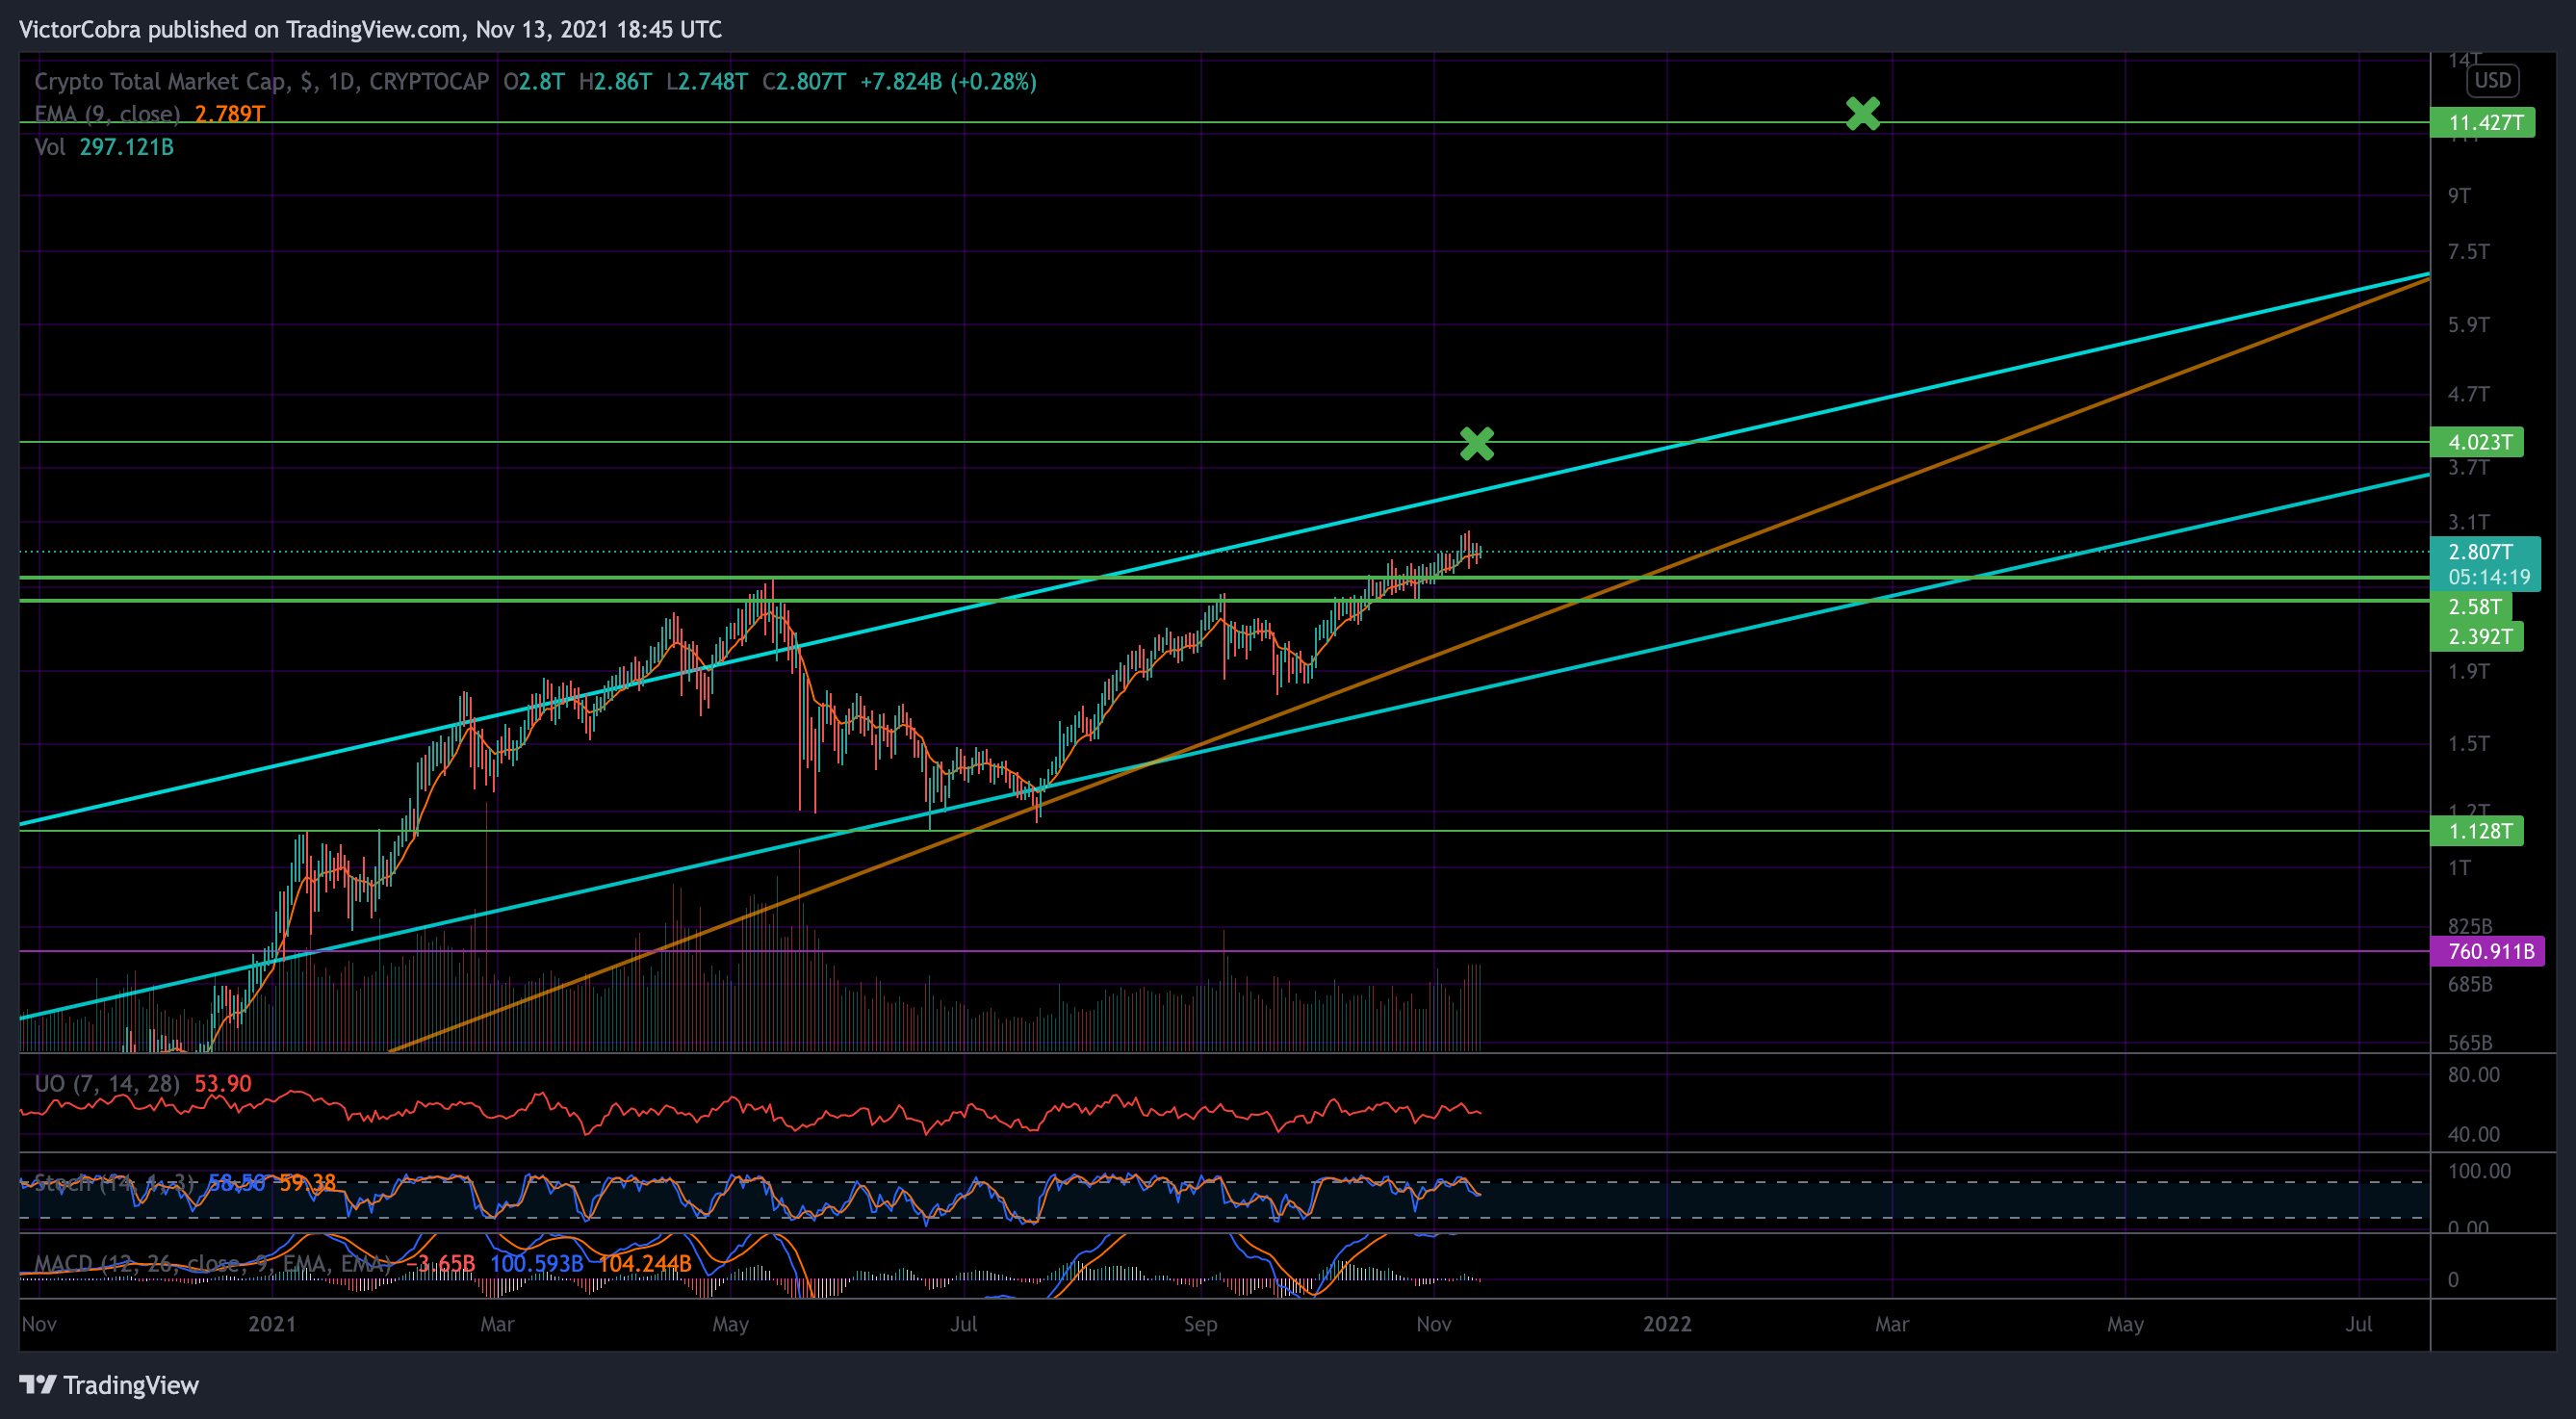Click the UO value 53.90

pos(223,1084)
